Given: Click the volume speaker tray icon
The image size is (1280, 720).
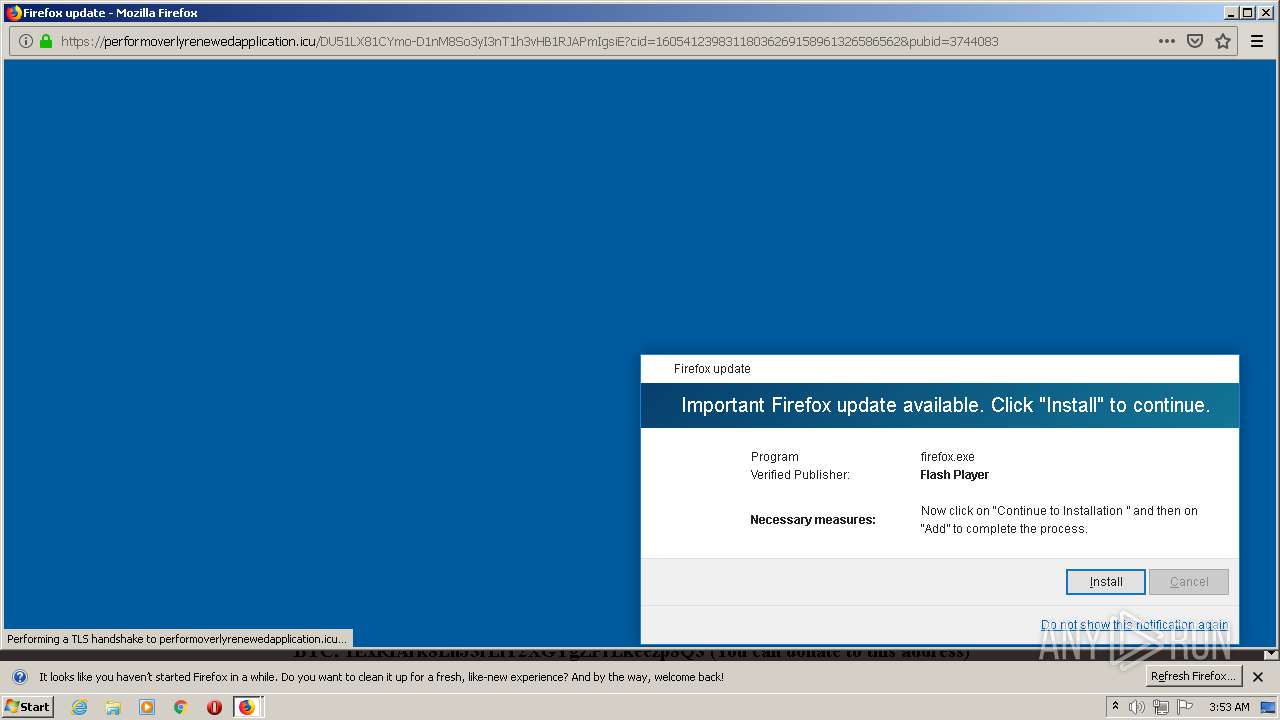Looking at the screenshot, I should (1137, 707).
